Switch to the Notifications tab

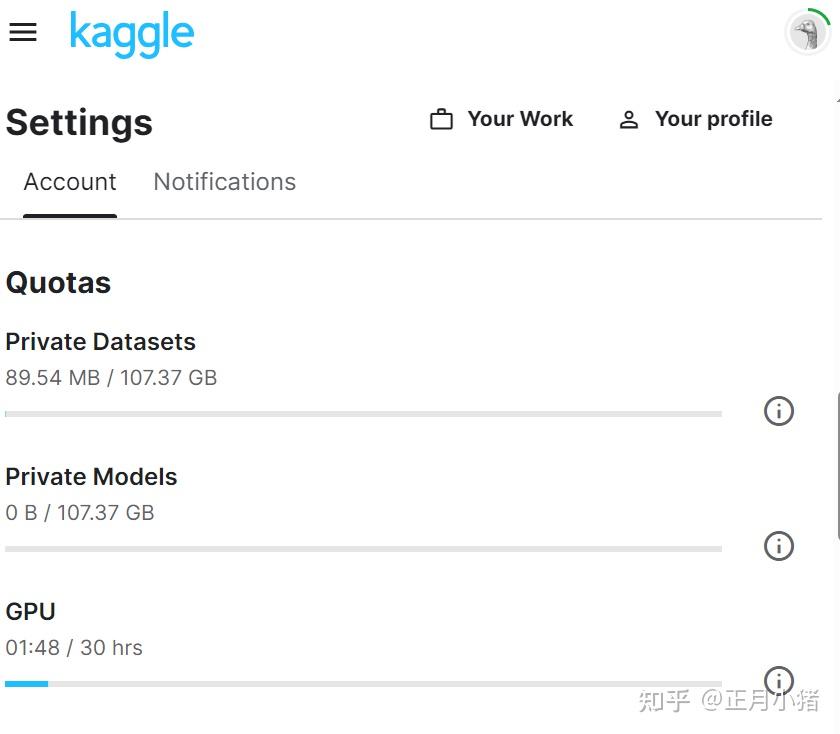tap(224, 182)
